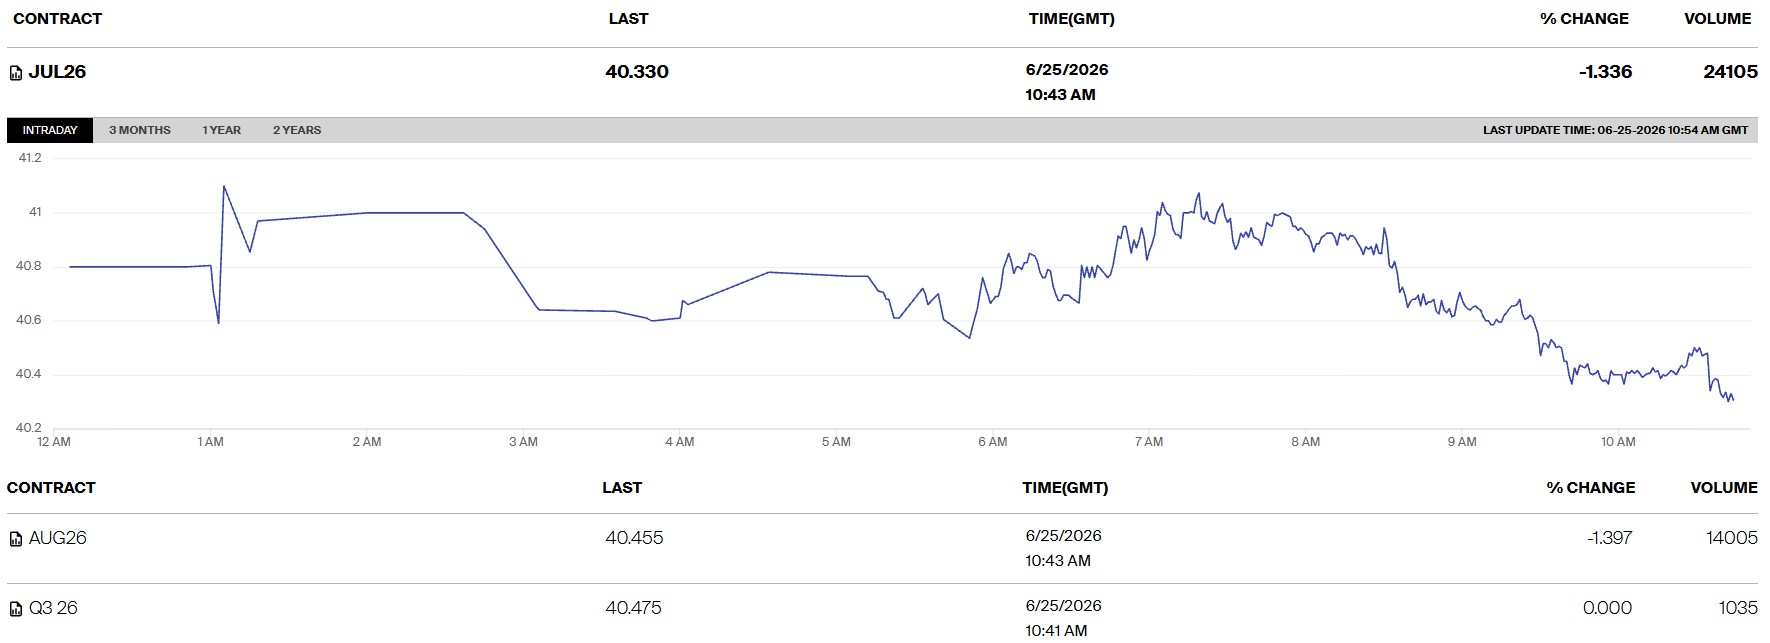Click the lower CONTRACT column header

pos(51,487)
